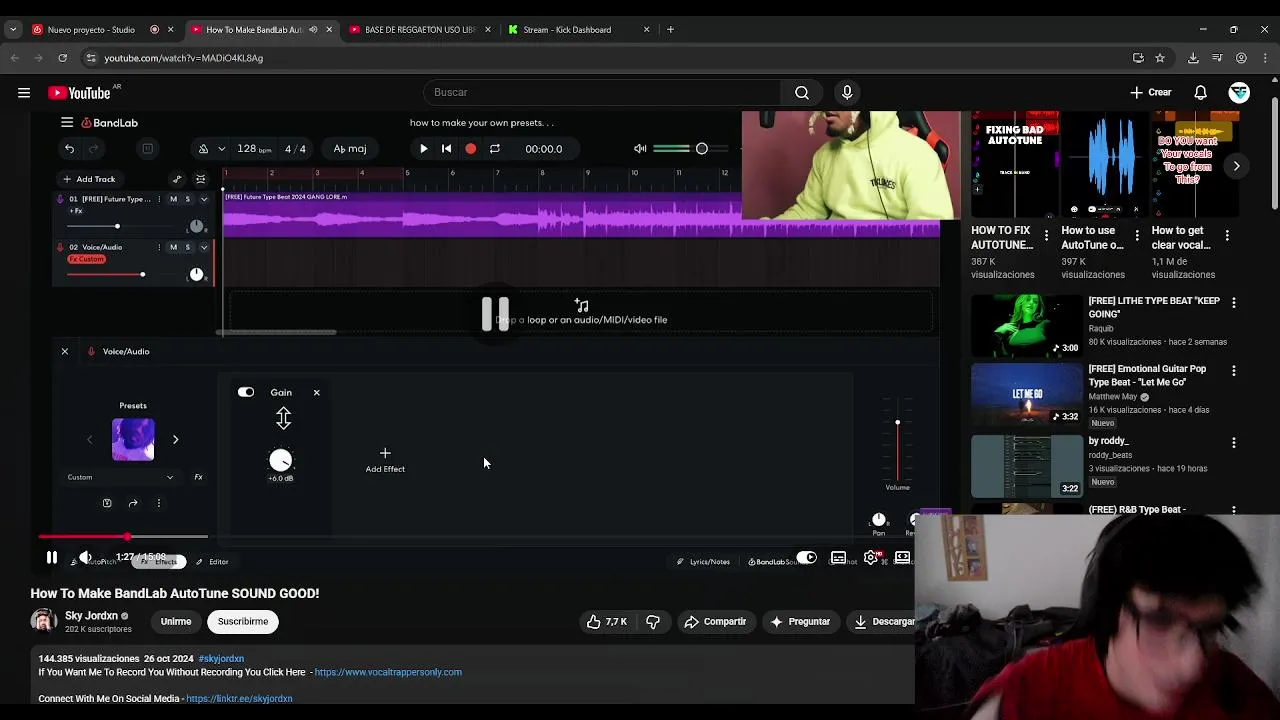Toggle YouTube autoplay switch

[x=806, y=559]
